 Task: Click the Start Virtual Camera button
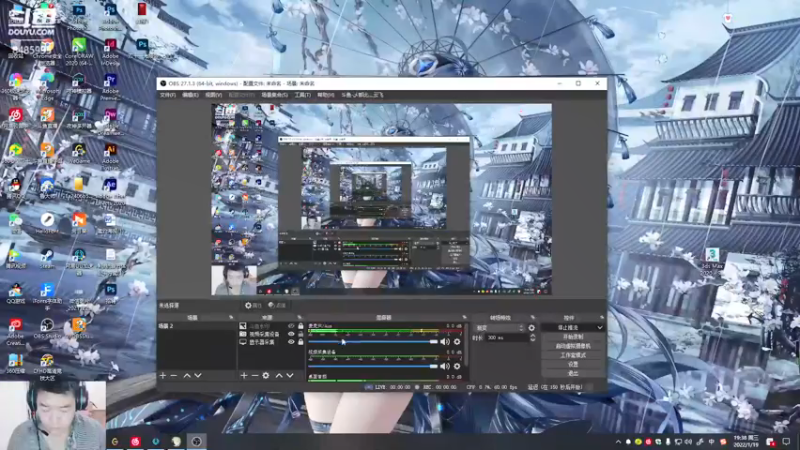[573, 346]
